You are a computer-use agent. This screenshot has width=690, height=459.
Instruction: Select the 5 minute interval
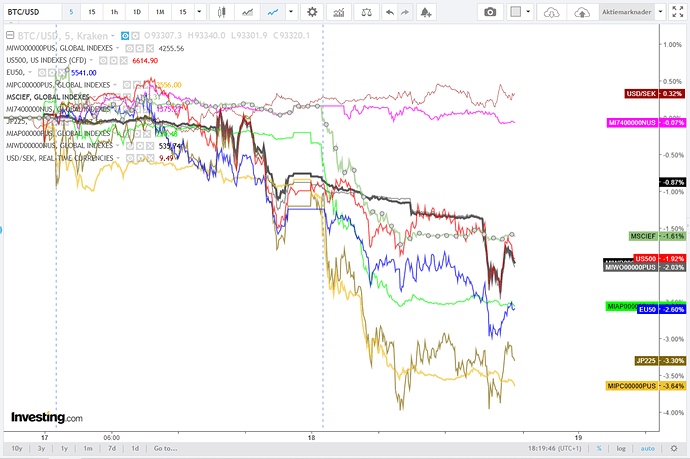point(71,12)
